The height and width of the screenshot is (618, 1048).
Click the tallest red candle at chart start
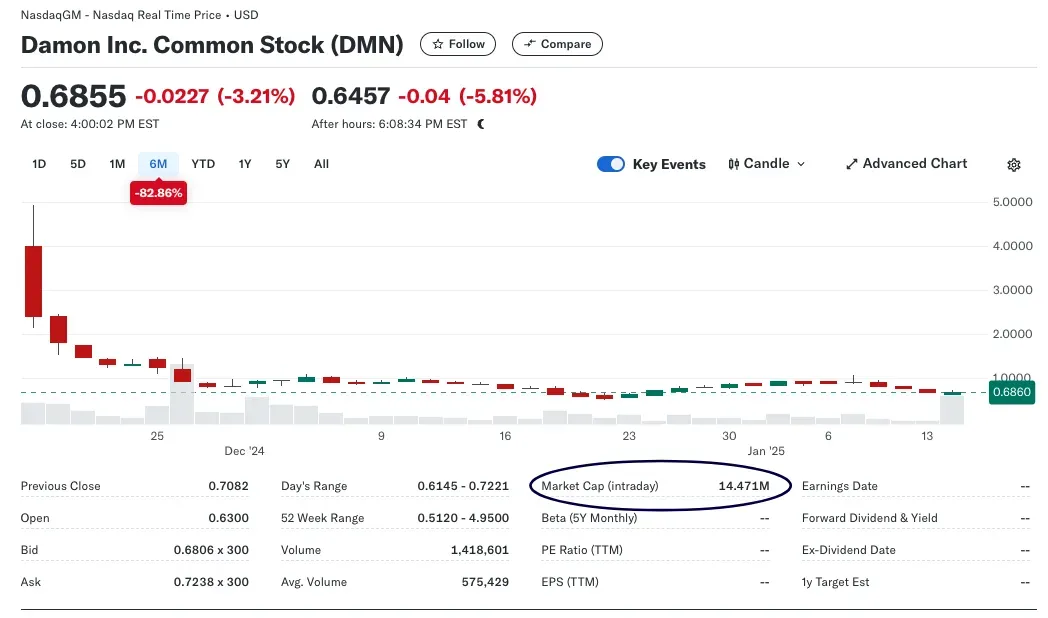(33, 281)
